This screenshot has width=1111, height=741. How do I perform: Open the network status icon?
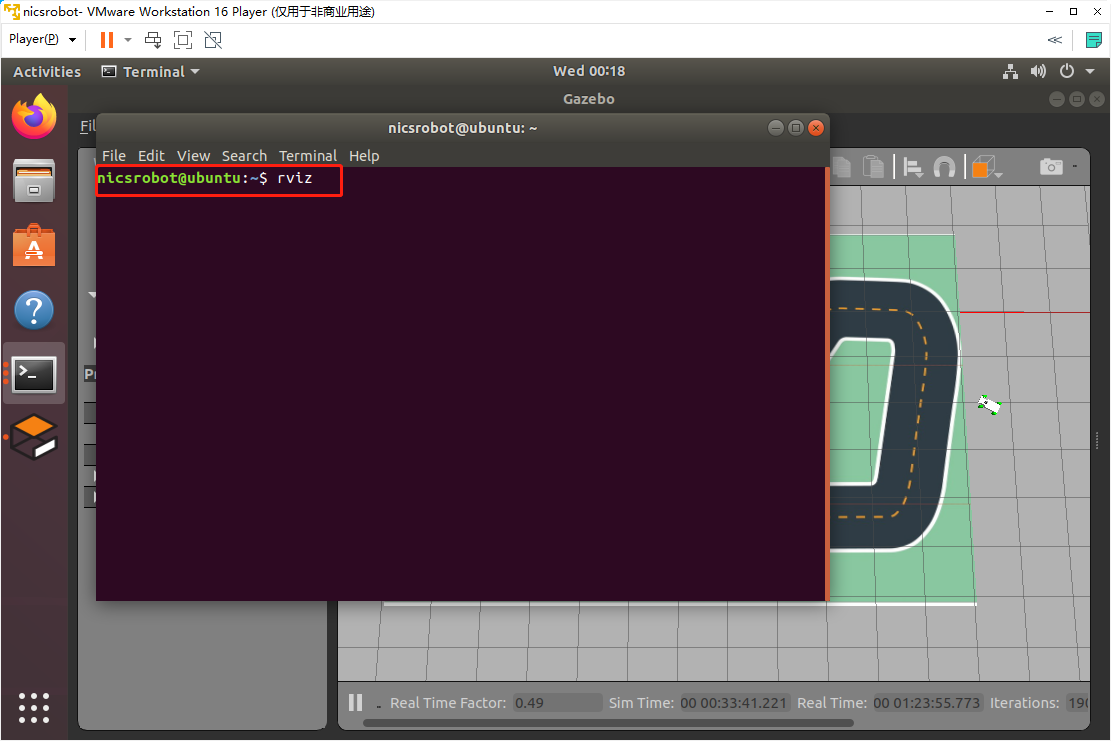click(1010, 71)
